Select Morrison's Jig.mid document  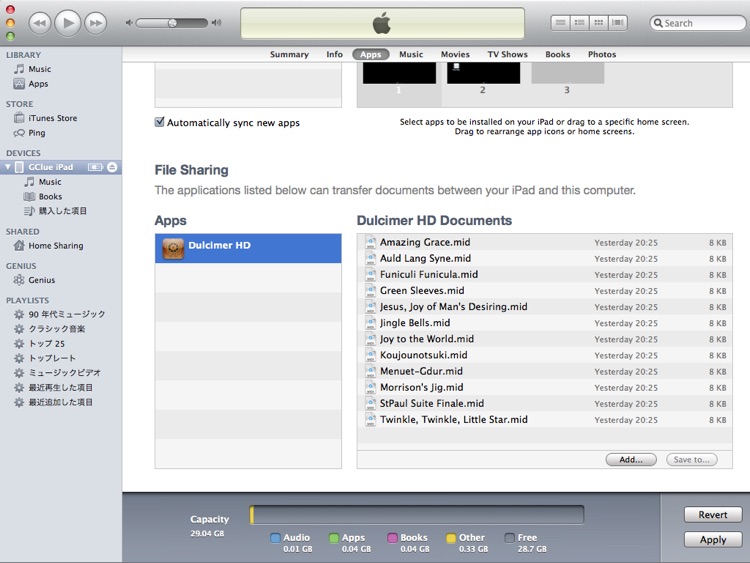pyautogui.click(x=544, y=387)
